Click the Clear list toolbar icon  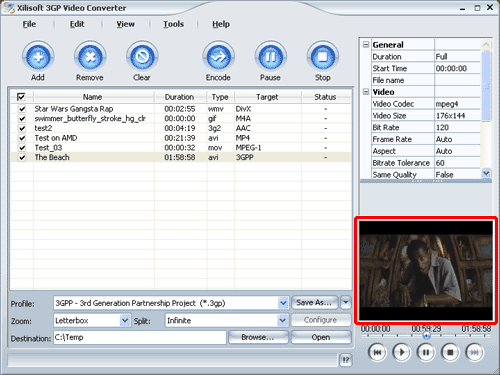(142, 57)
